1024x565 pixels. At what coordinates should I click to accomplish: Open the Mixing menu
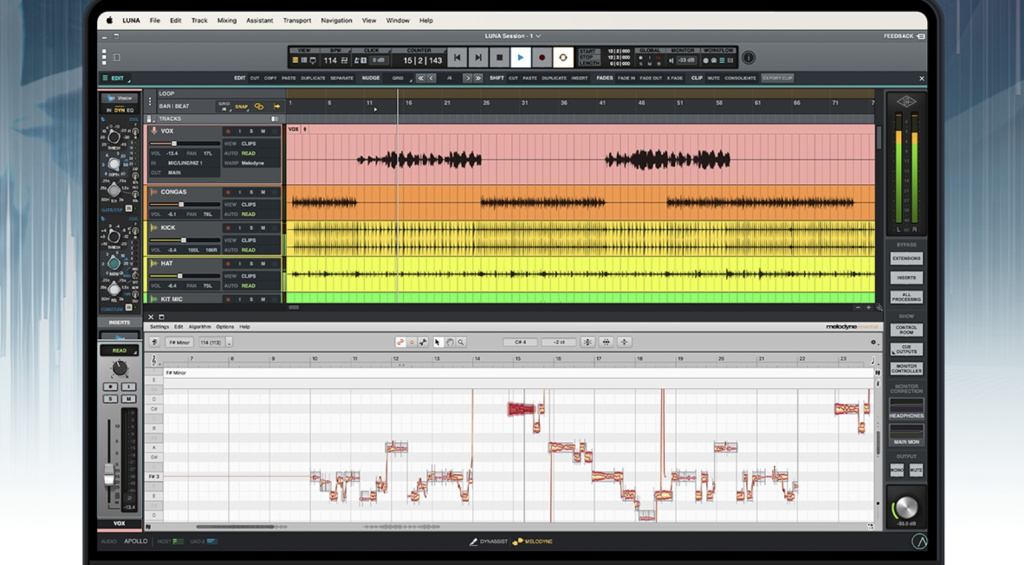pyautogui.click(x=227, y=20)
